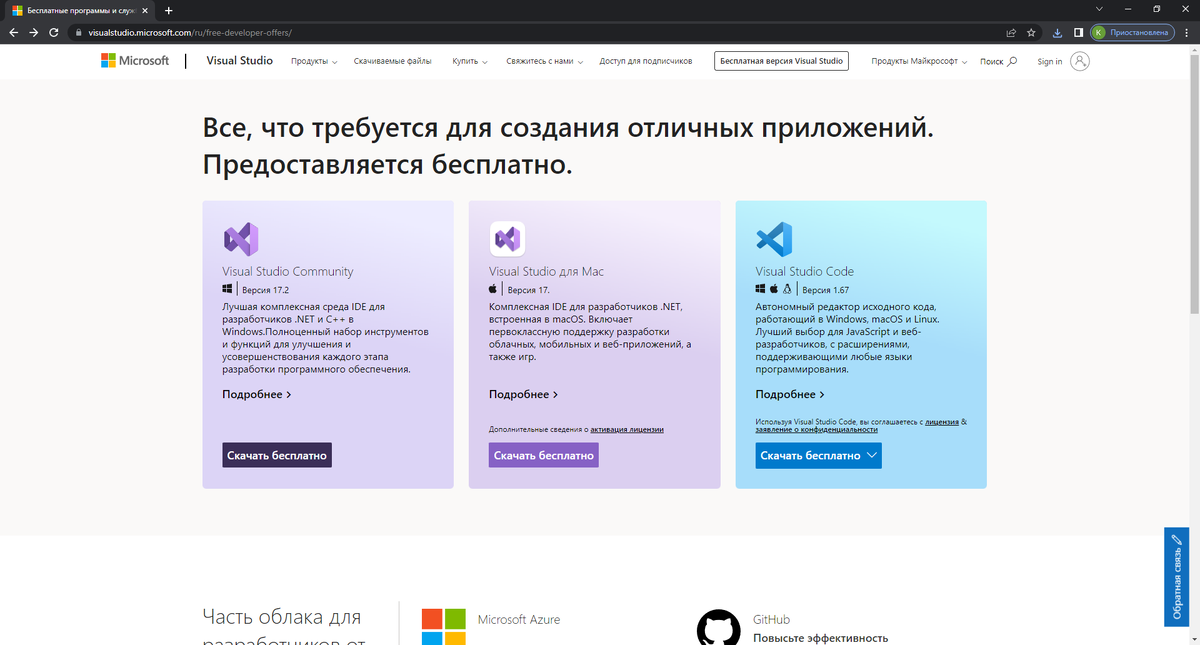Open Скачать бесплатно dropdown for VS Code

tap(819, 455)
